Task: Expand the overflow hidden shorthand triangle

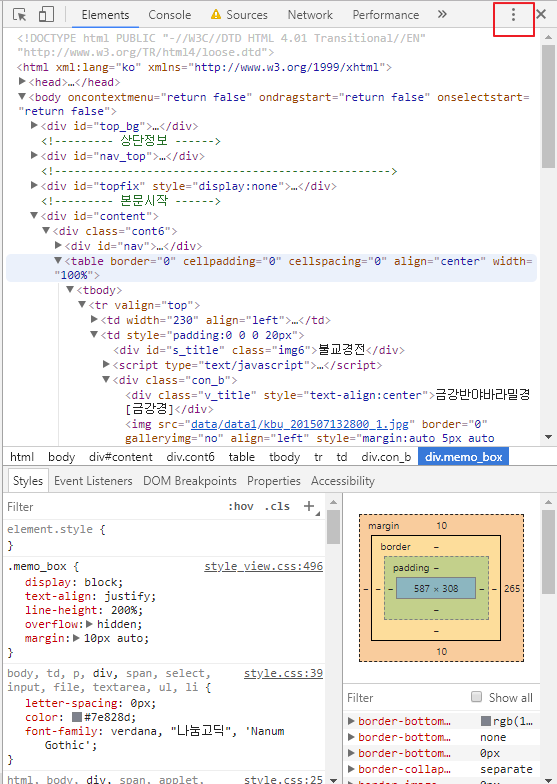Action: point(89,624)
